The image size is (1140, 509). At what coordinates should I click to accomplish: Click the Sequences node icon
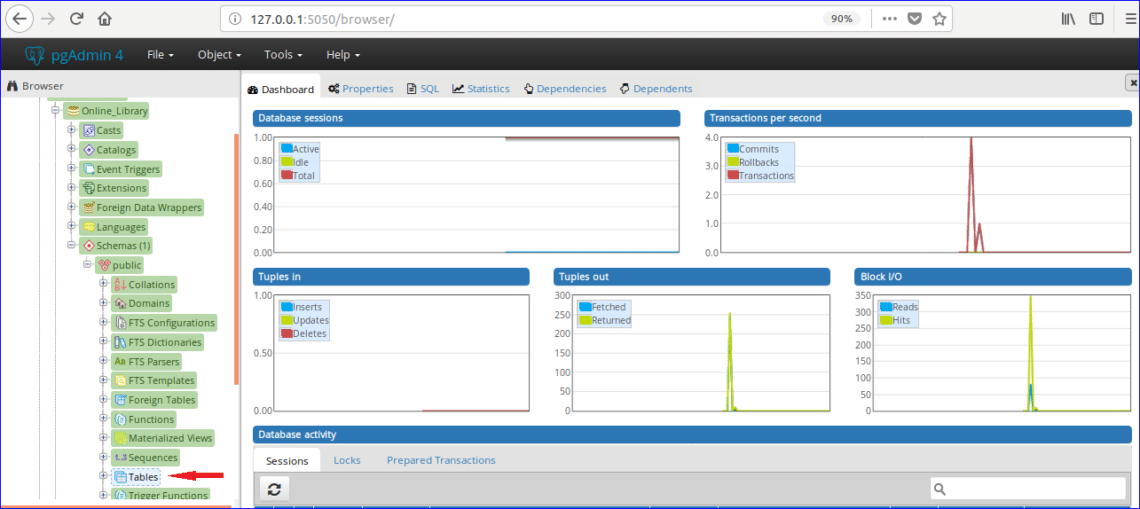(120, 458)
